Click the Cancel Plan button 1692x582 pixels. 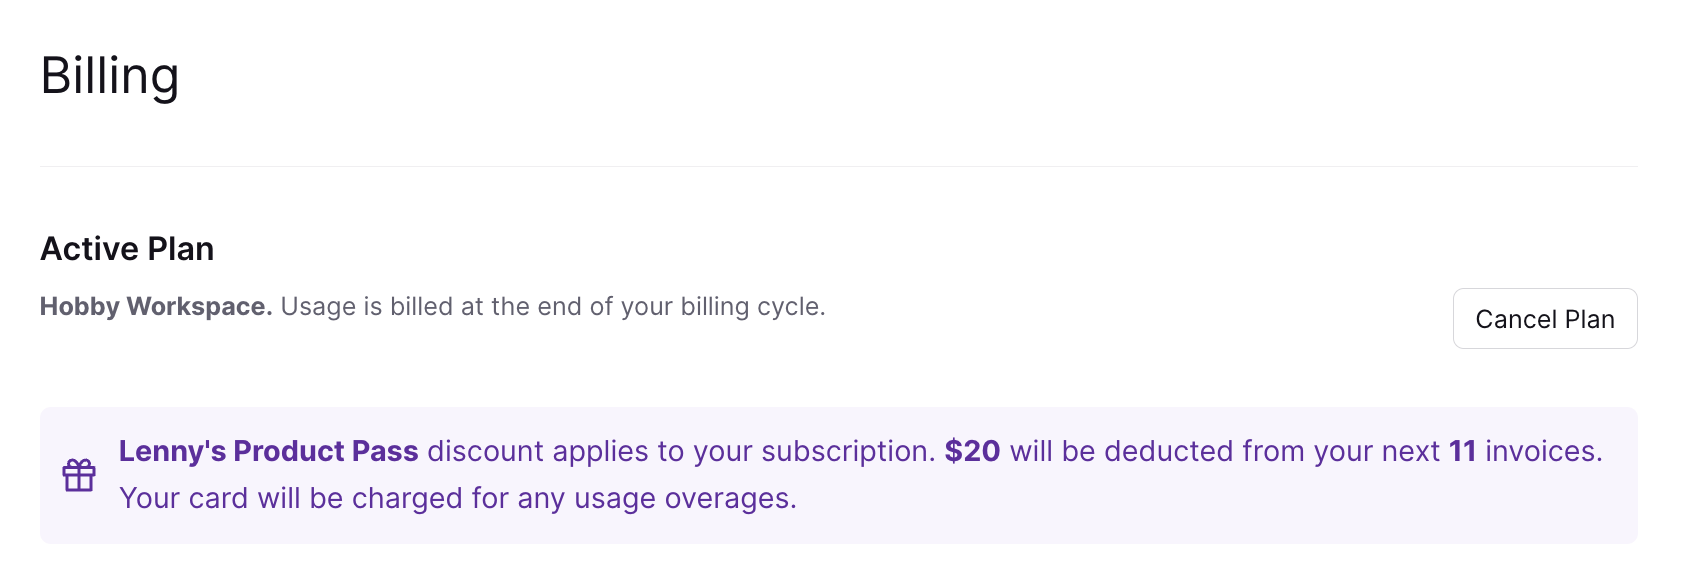(1544, 318)
